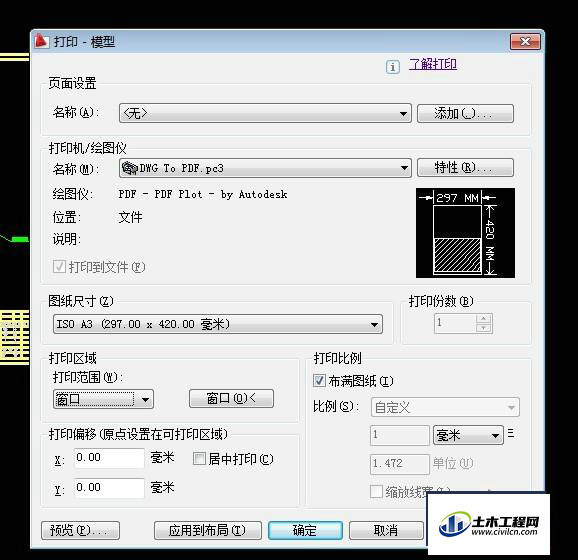This screenshot has width=578, height=560.
Task: Open the 图纸尺寸 ISO A3 dropdown
Action: click(x=218, y=324)
